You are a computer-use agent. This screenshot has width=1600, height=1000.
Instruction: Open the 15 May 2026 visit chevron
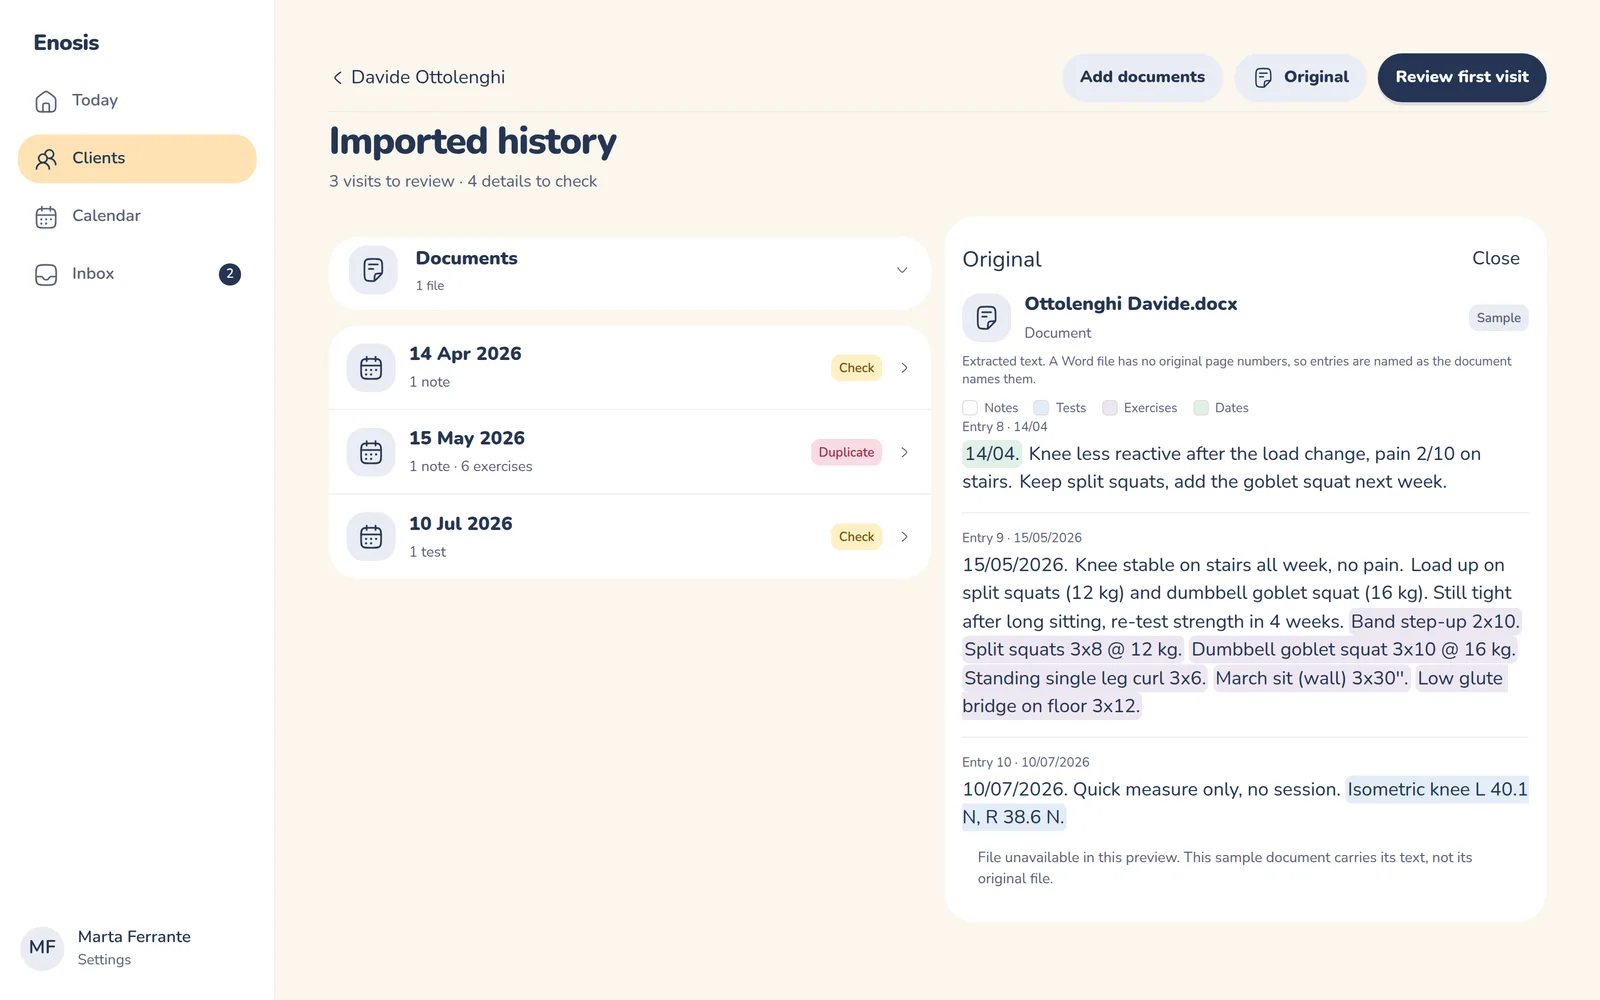905,452
